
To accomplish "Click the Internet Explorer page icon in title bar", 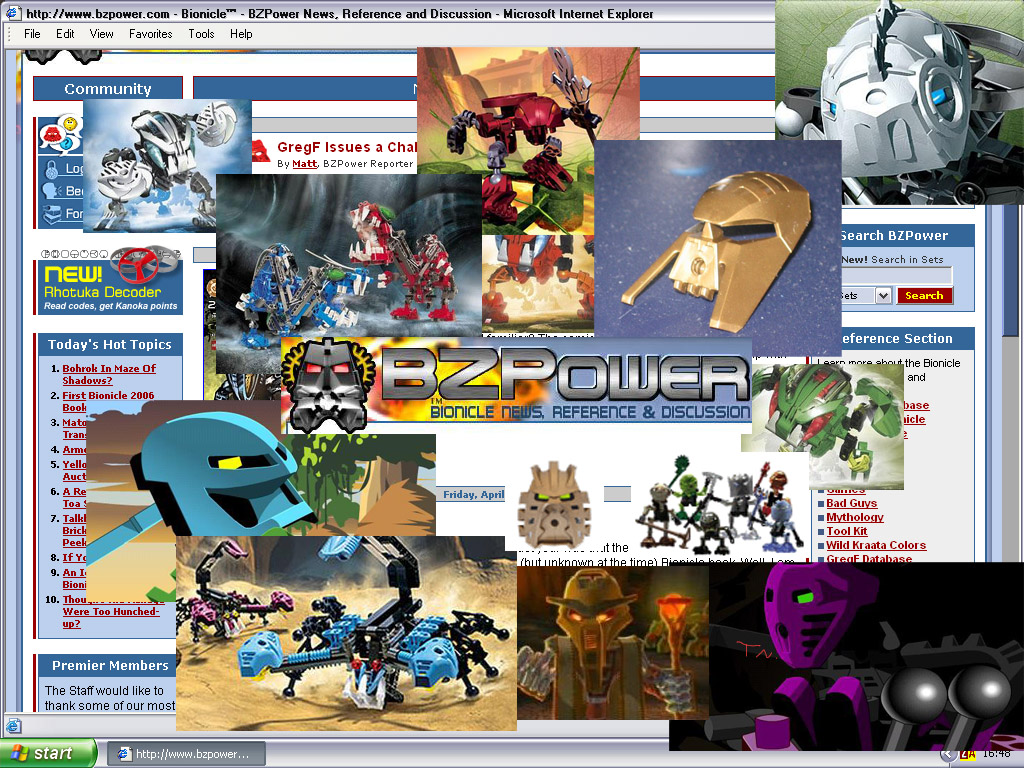I will 13,12.
